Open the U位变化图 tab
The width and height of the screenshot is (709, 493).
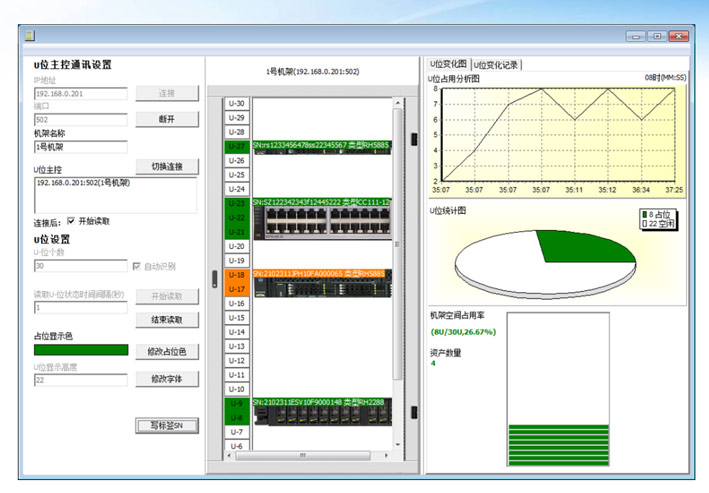447,65
